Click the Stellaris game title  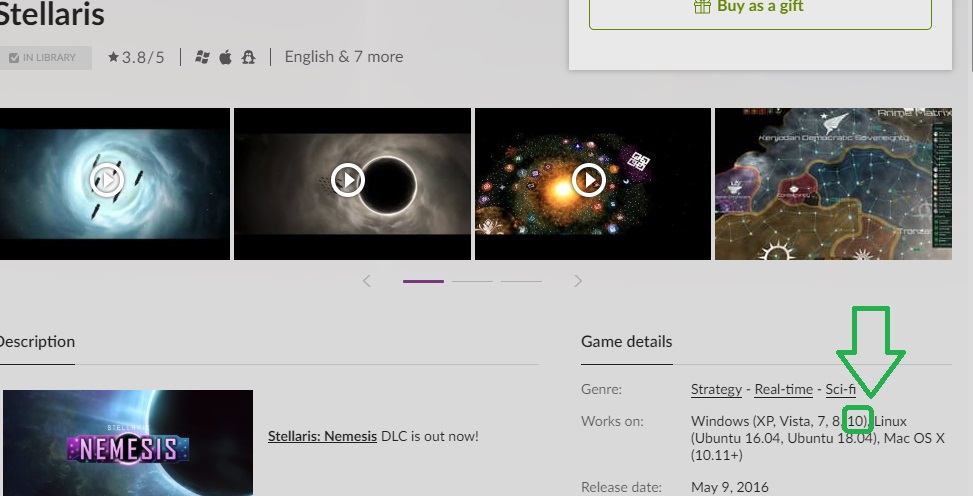[51, 14]
